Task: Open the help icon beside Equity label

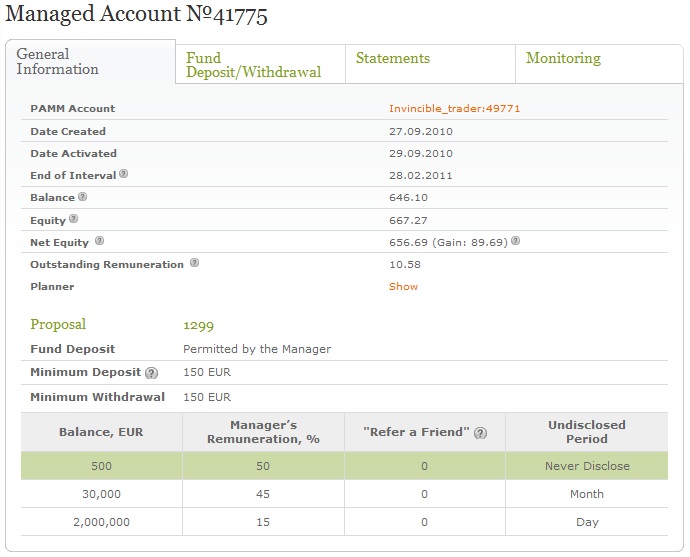Action: [x=74, y=219]
